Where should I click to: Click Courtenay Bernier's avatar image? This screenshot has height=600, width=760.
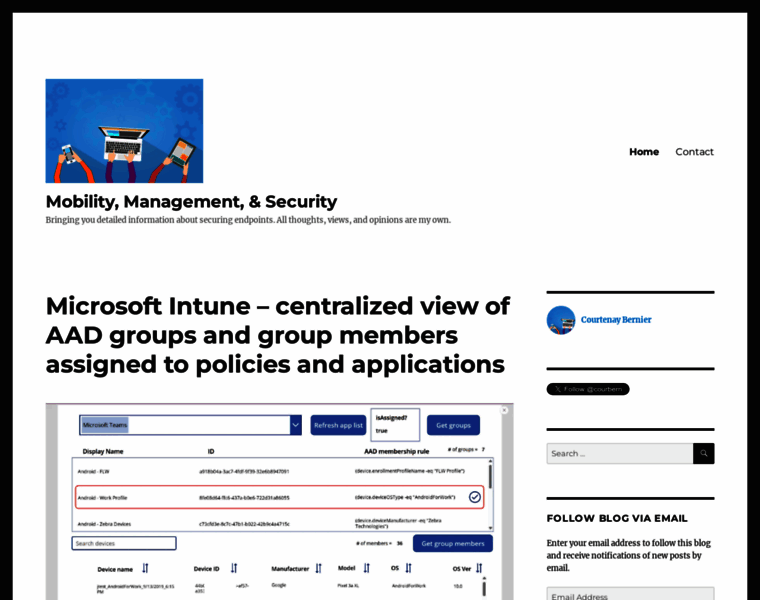561,320
